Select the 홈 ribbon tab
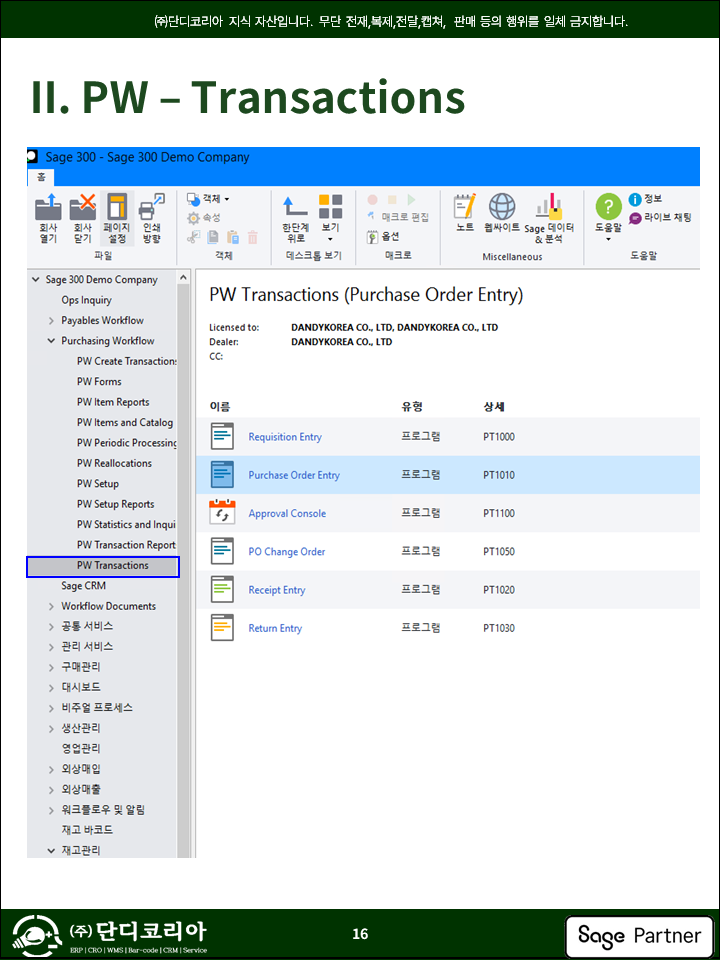 point(41,177)
